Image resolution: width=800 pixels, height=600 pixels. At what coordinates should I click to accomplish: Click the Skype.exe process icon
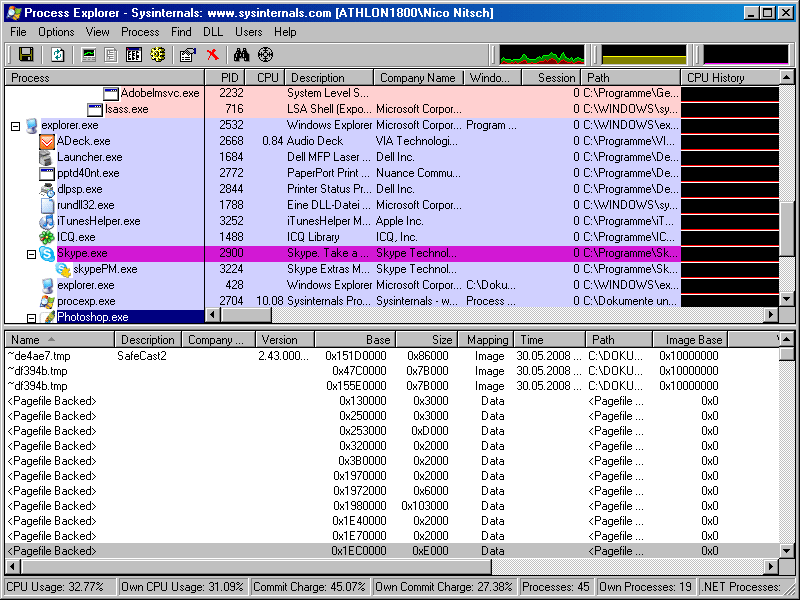tap(47, 253)
